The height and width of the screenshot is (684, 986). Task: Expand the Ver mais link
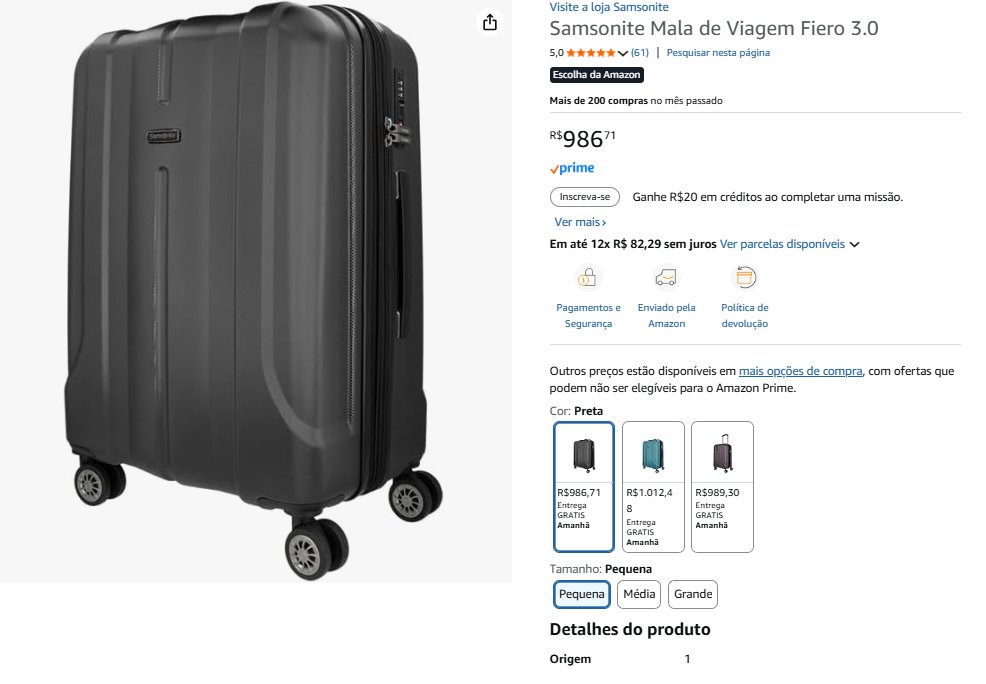pos(580,222)
